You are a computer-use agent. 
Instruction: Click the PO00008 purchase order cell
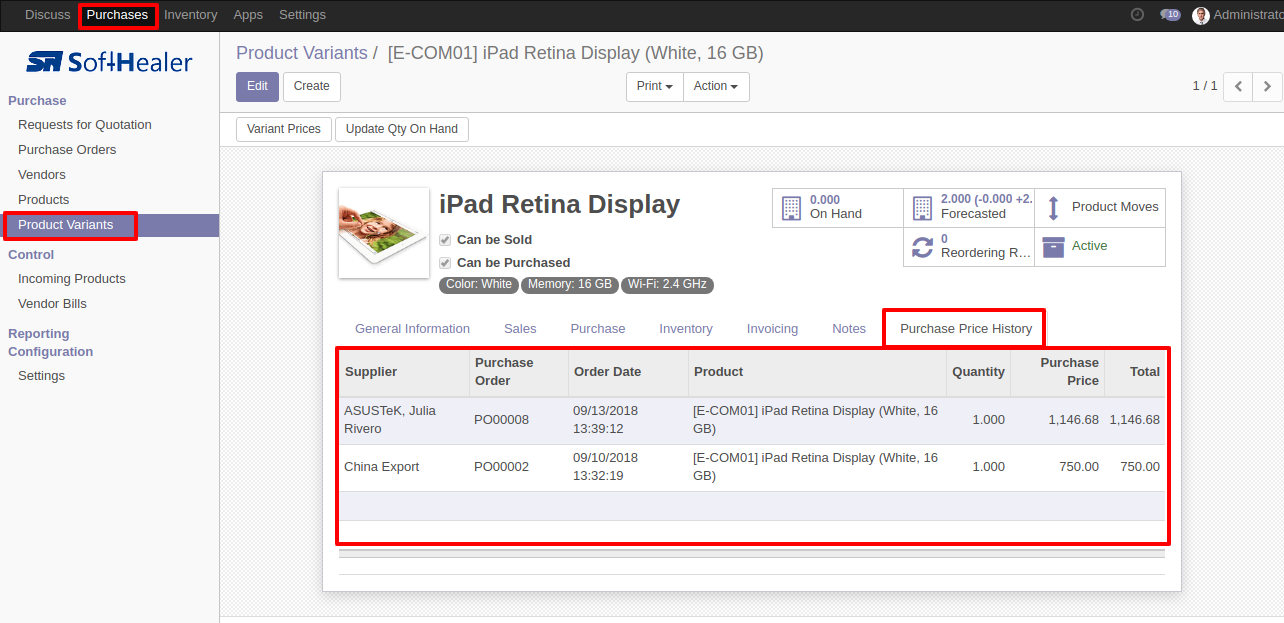tap(519, 420)
